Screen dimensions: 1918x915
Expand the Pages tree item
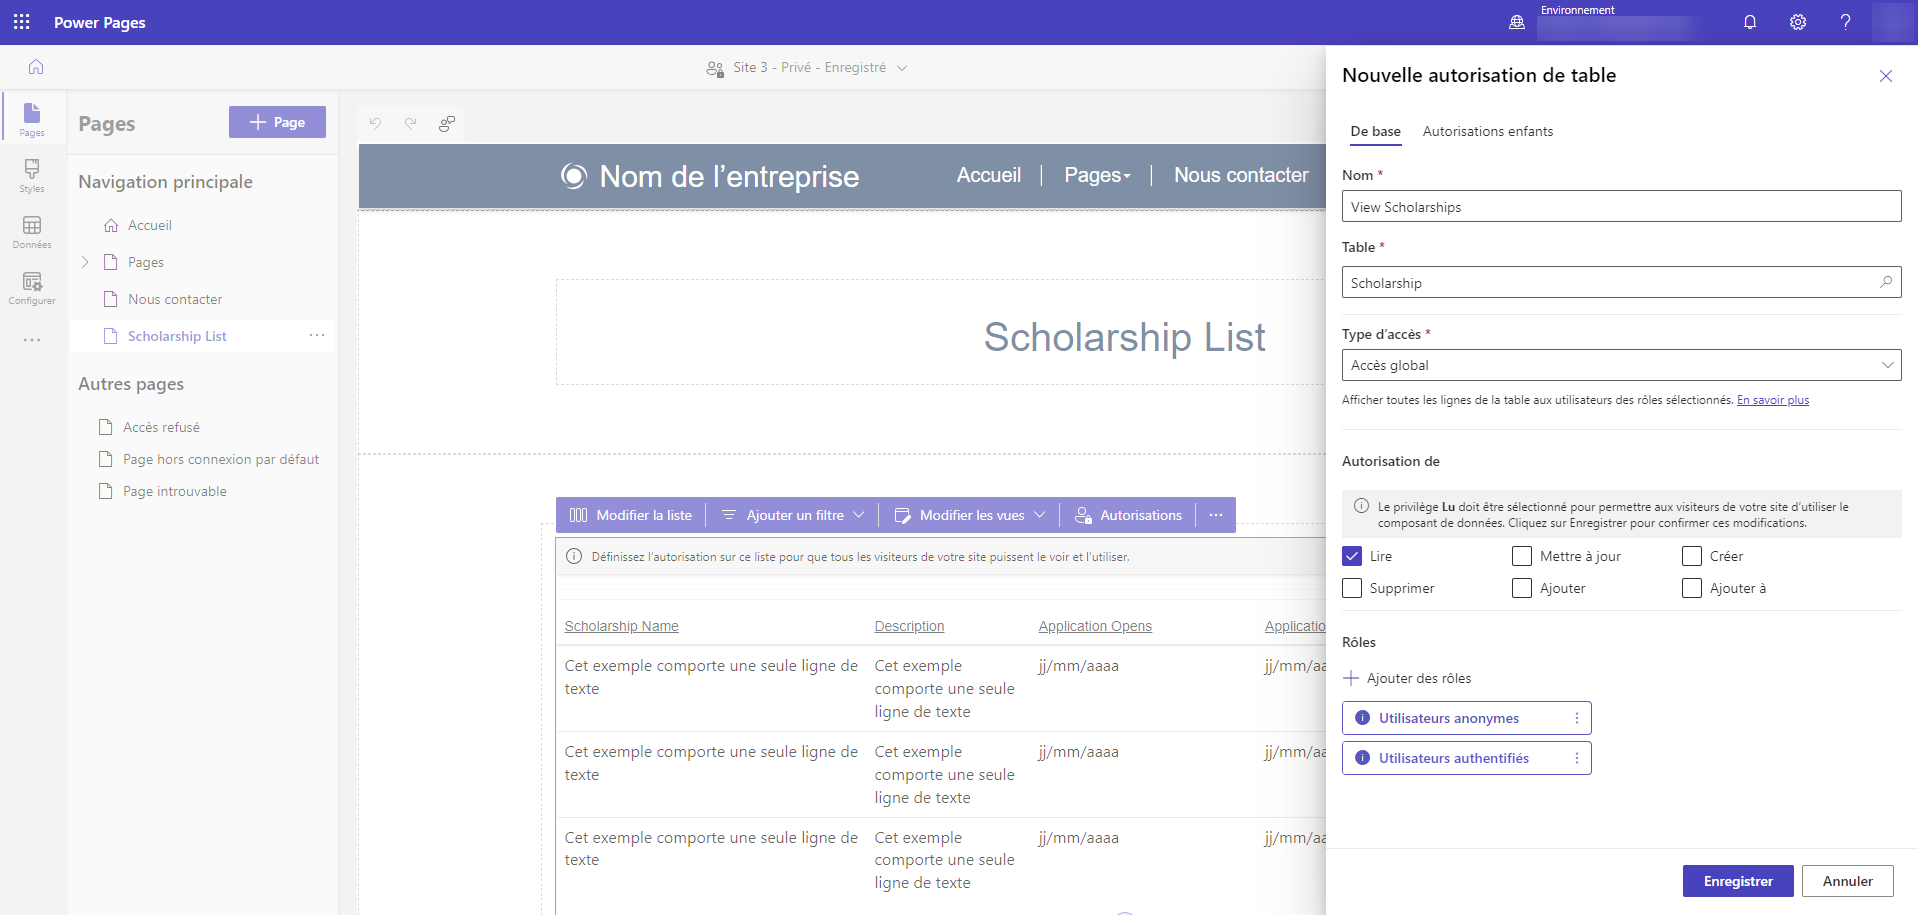click(x=85, y=262)
